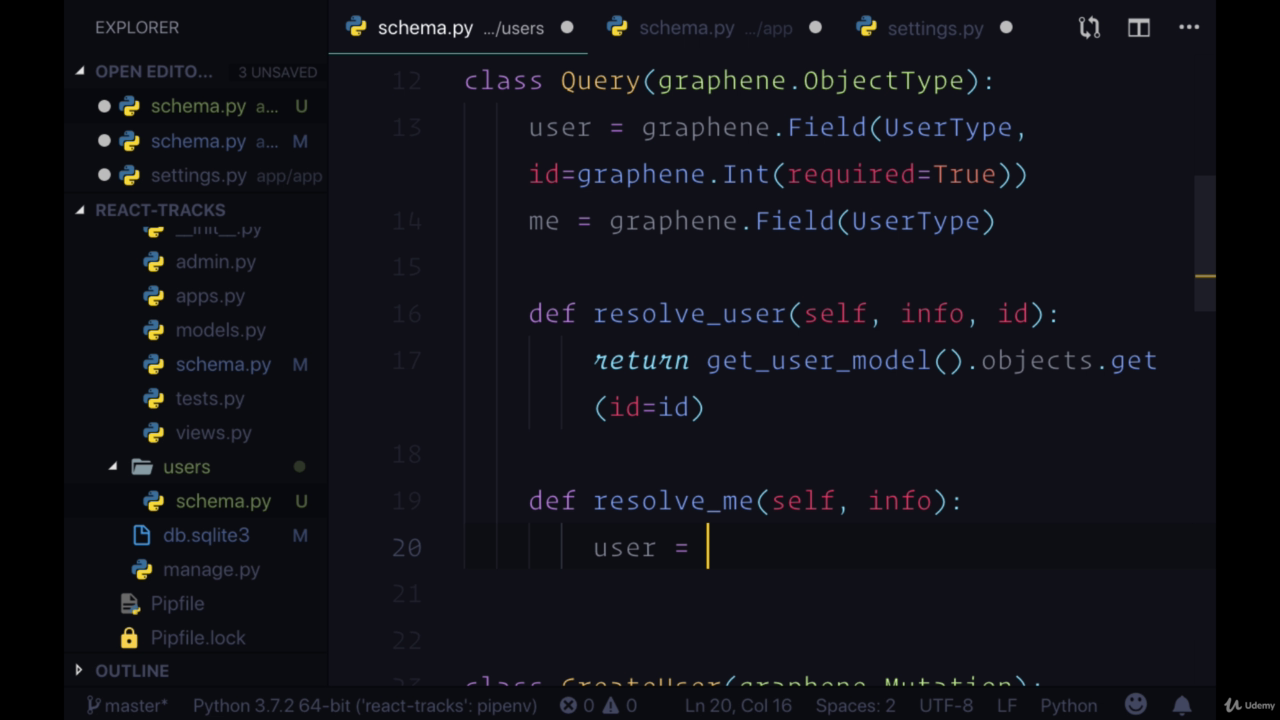Collapse the REACT-TRACKS folder section
This screenshot has width=1280, height=720.
[81, 210]
